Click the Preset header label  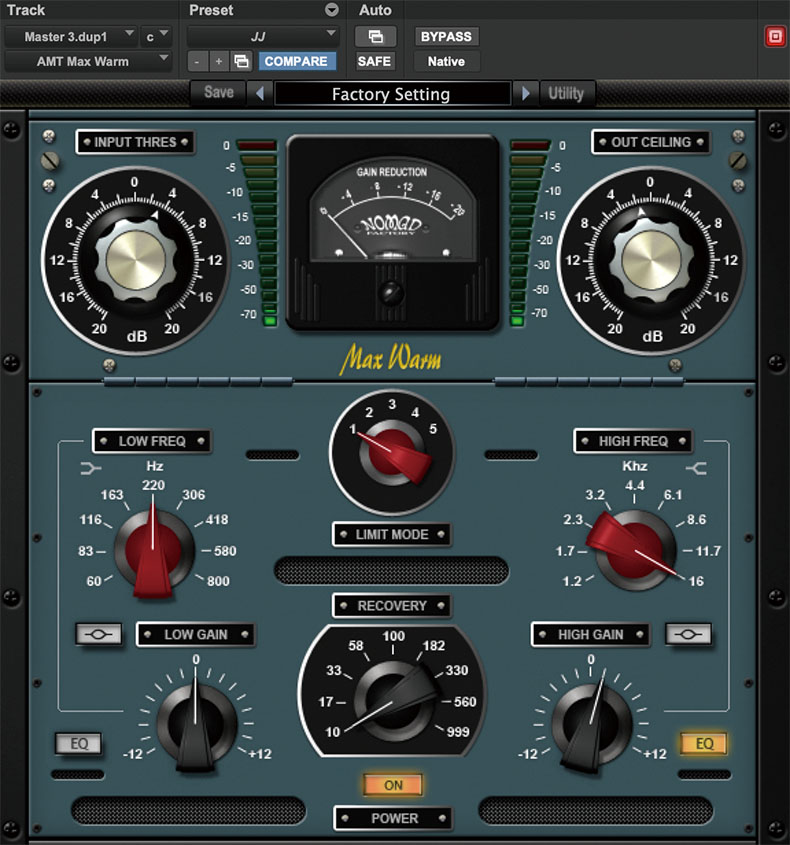tap(211, 10)
